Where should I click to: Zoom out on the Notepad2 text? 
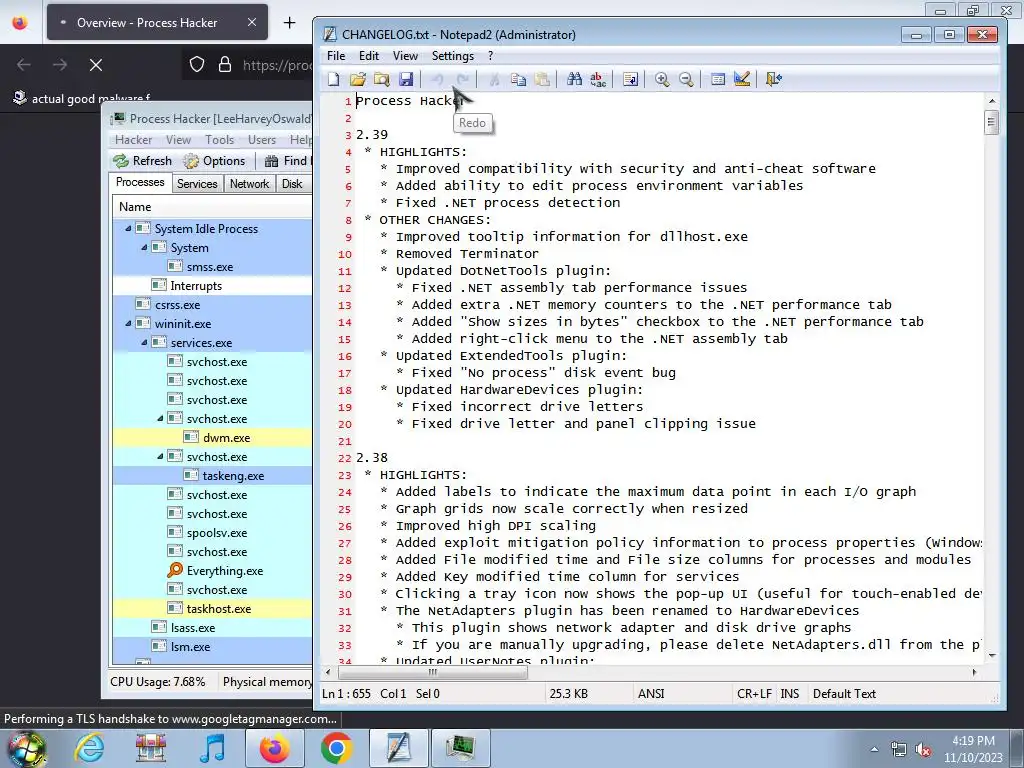(x=686, y=79)
